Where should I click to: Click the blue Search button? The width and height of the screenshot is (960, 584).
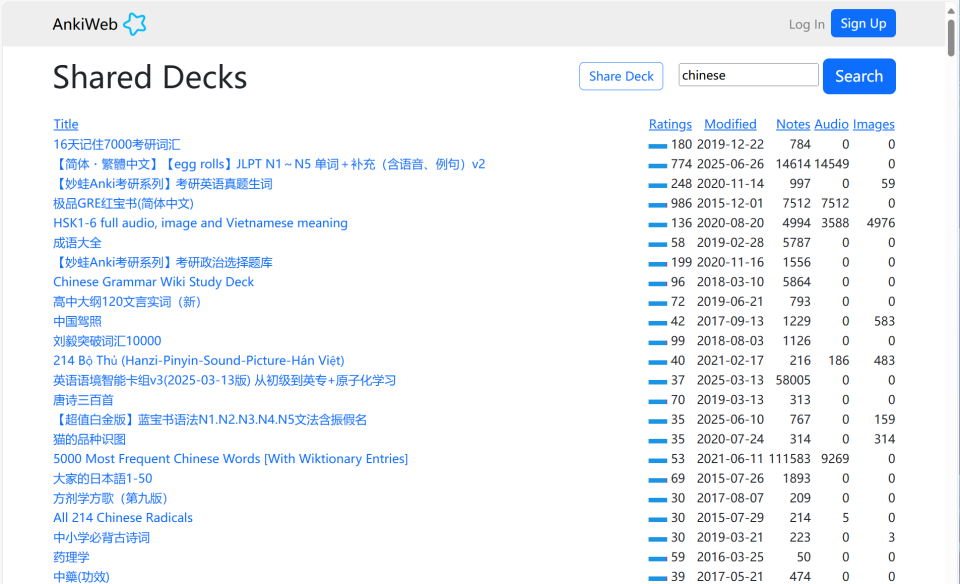click(859, 76)
